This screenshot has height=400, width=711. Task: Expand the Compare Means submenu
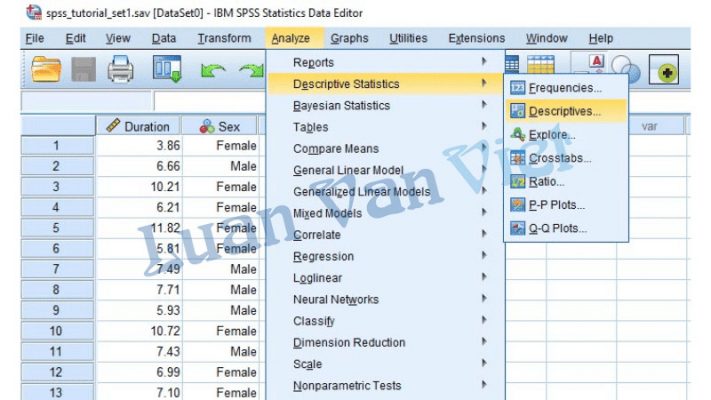click(385, 148)
